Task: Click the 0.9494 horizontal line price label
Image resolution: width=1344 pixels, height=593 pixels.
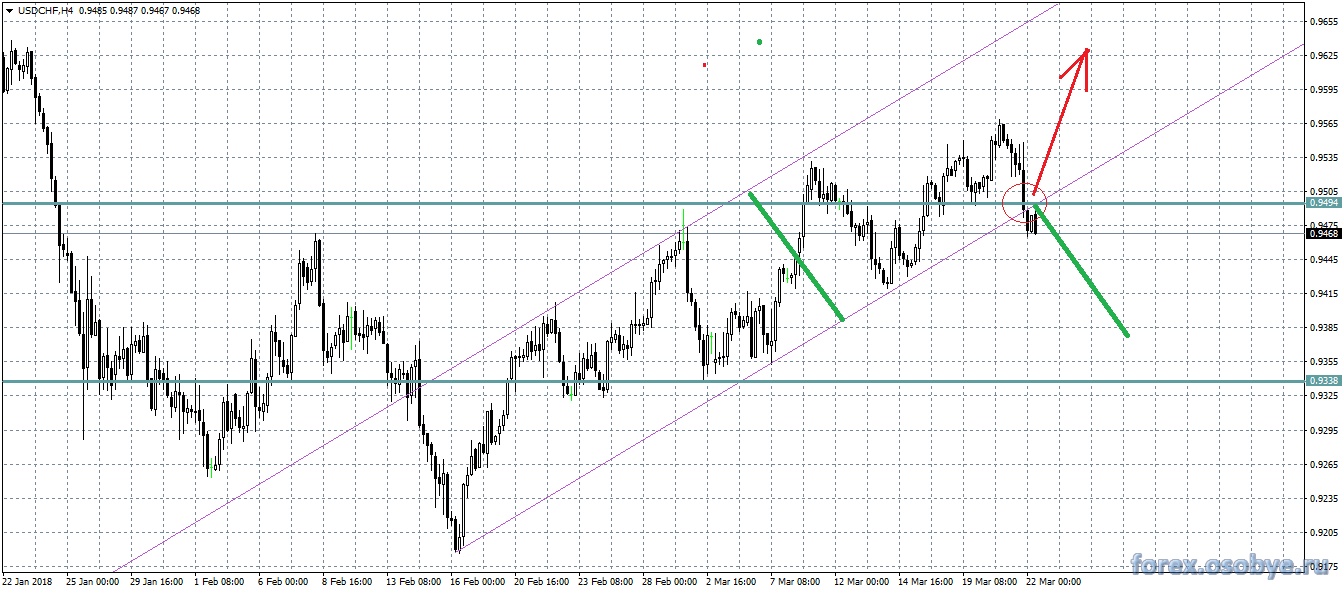Action: click(1323, 203)
